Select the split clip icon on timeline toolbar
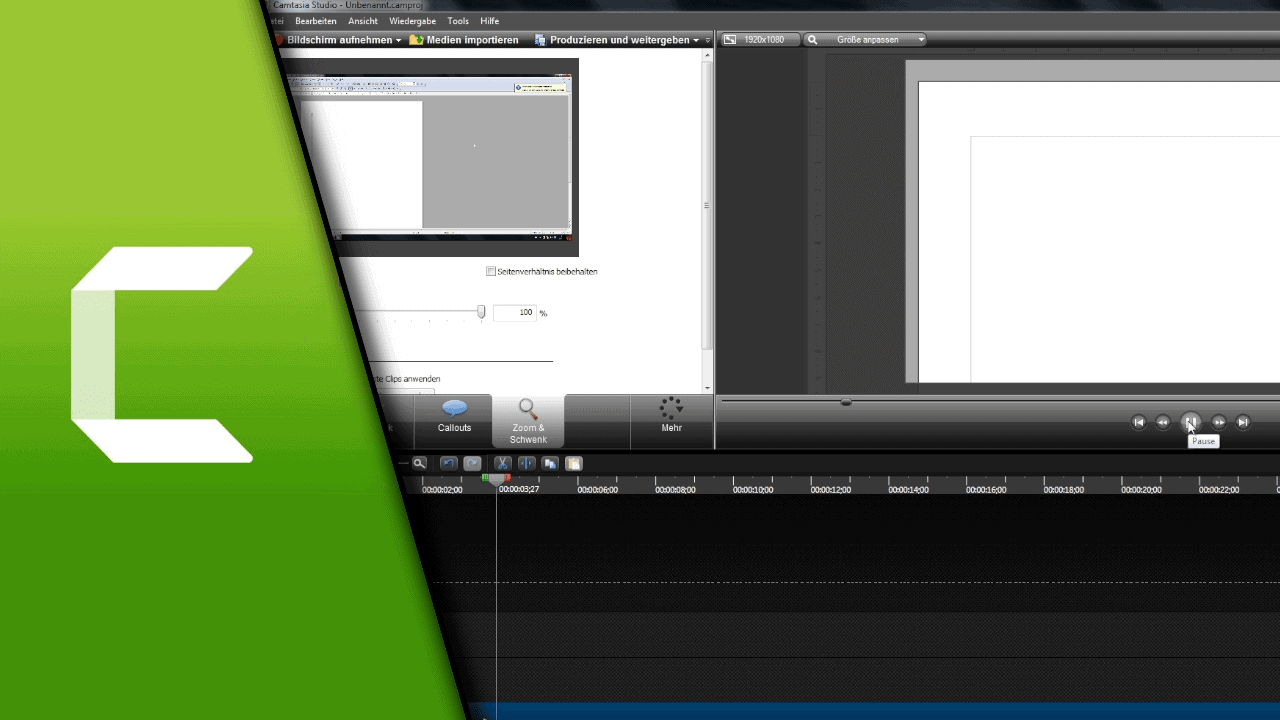 526,463
